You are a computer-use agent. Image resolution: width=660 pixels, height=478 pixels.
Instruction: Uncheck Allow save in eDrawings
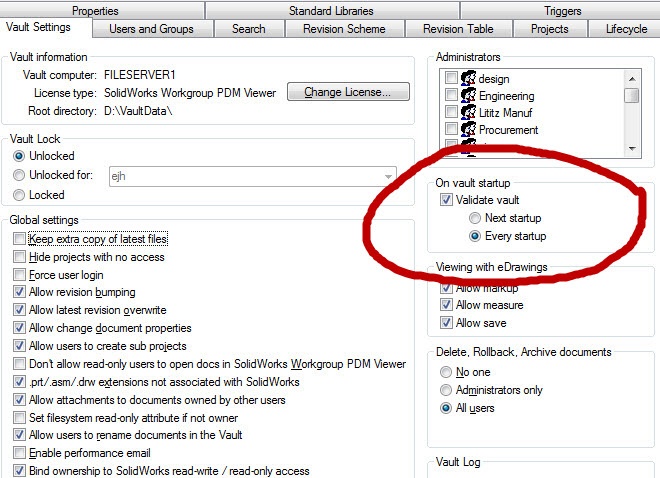(x=446, y=323)
